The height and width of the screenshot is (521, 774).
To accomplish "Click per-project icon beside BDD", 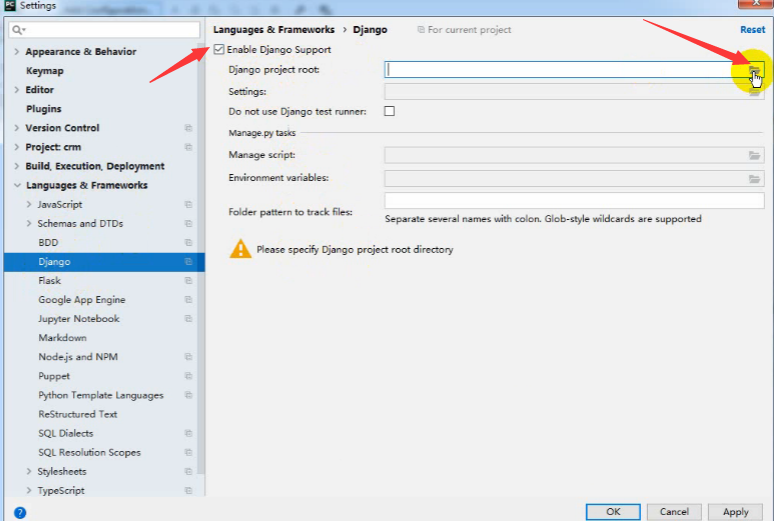I will [x=188, y=242].
